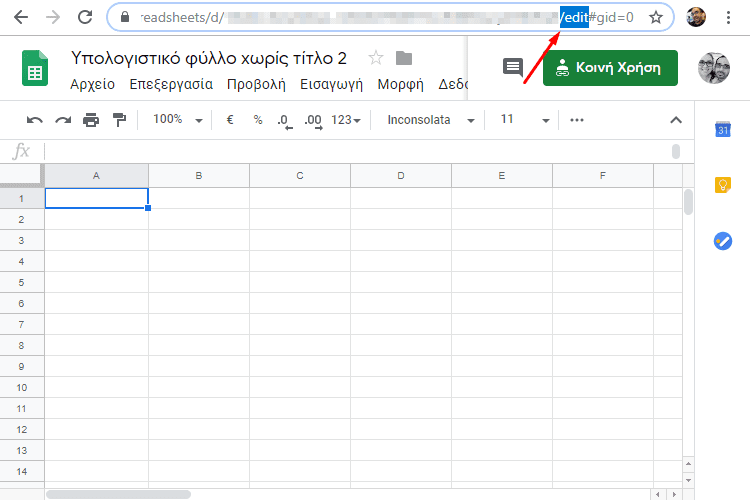Image resolution: width=750 pixels, height=500 pixels.
Task: Undo the last action
Action: pos(34,120)
